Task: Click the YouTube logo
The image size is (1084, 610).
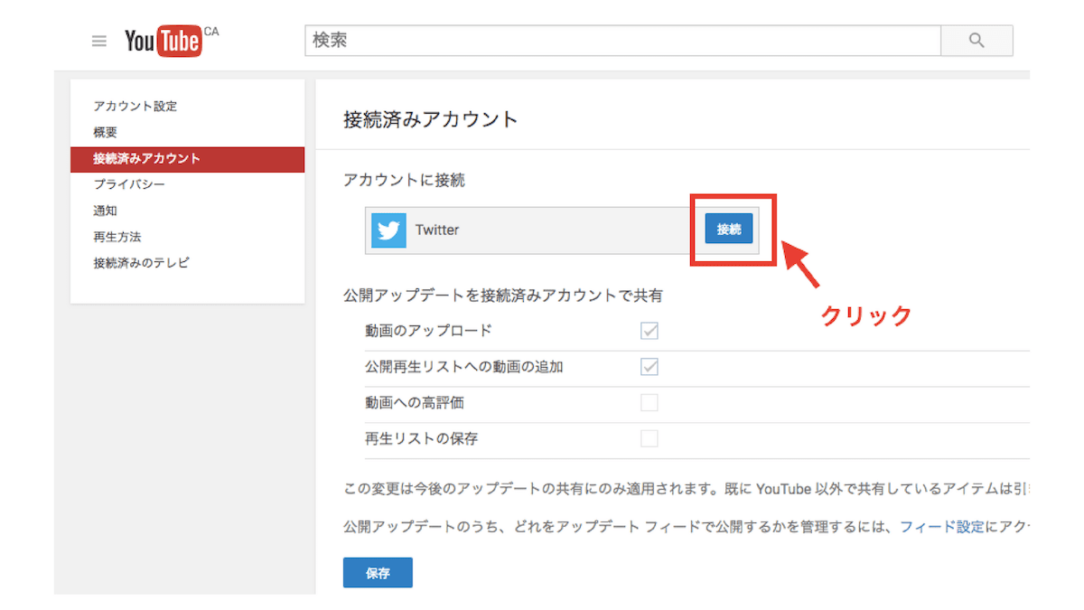Action: pos(164,41)
